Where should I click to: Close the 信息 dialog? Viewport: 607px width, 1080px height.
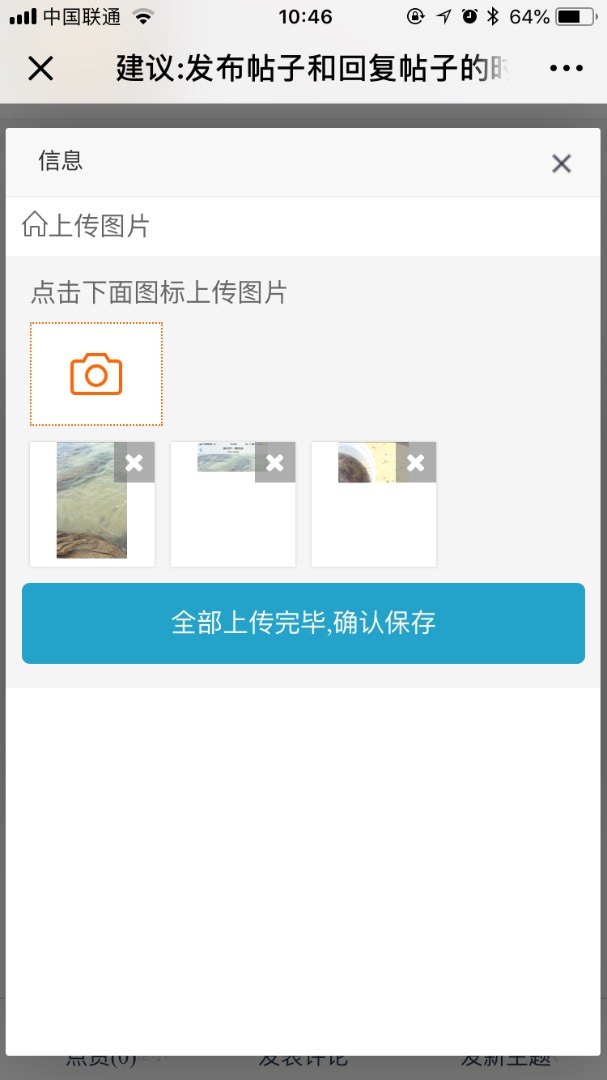562,163
